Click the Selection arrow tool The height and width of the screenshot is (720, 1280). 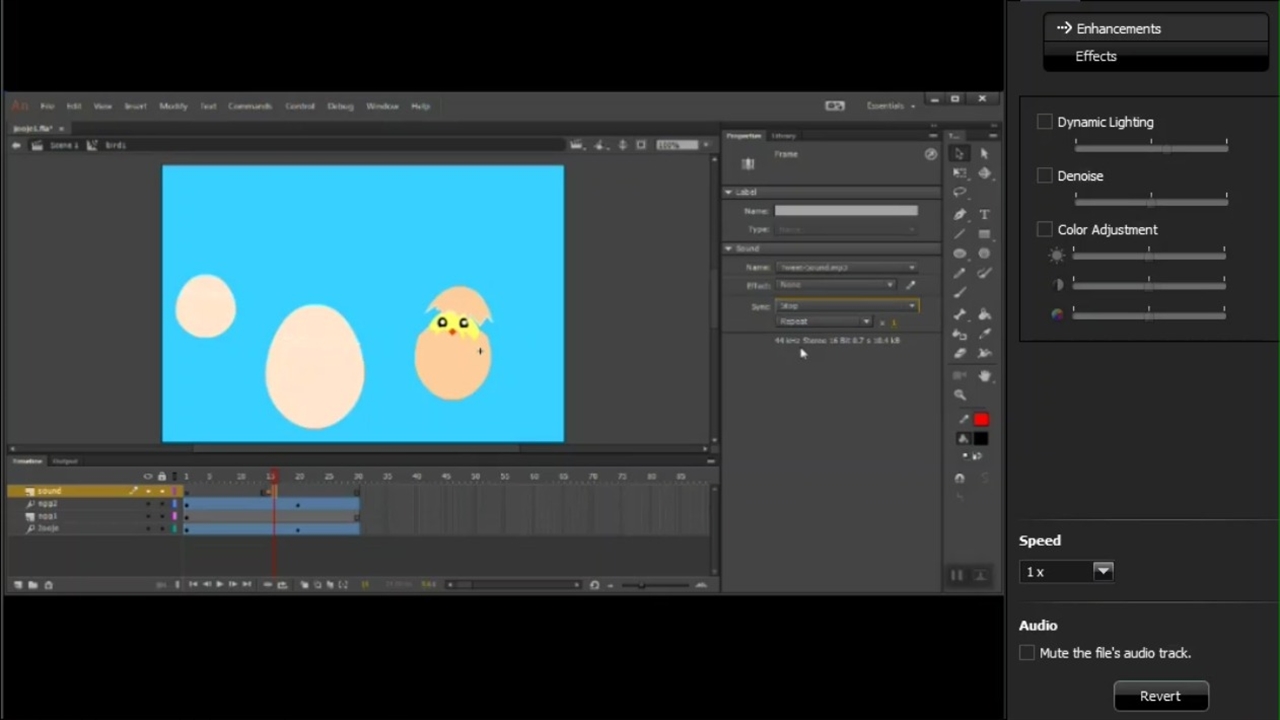point(960,153)
